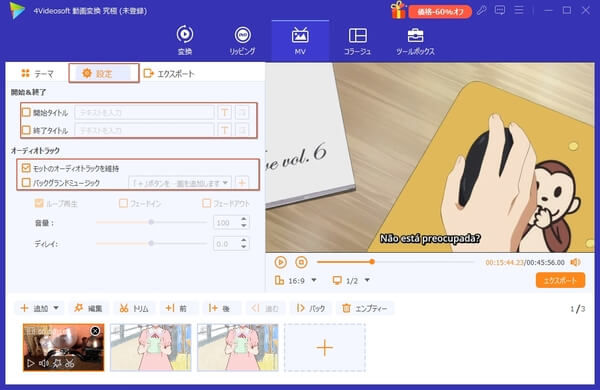Select the second clip thumbnail
600x390 pixels.
pyautogui.click(x=151, y=347)
